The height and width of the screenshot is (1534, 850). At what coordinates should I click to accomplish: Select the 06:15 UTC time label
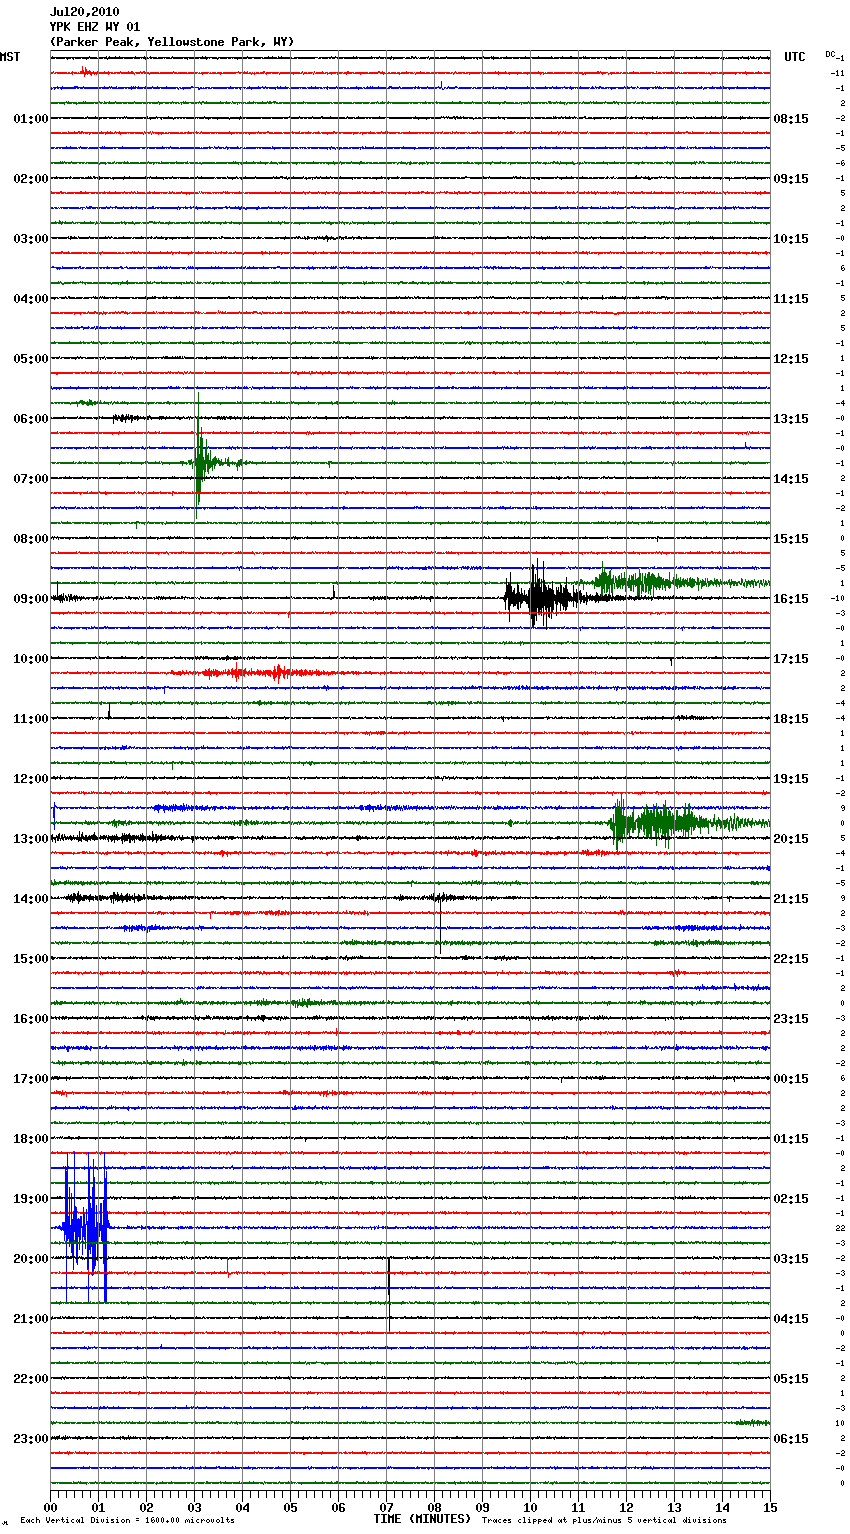tap(791, 1439)
